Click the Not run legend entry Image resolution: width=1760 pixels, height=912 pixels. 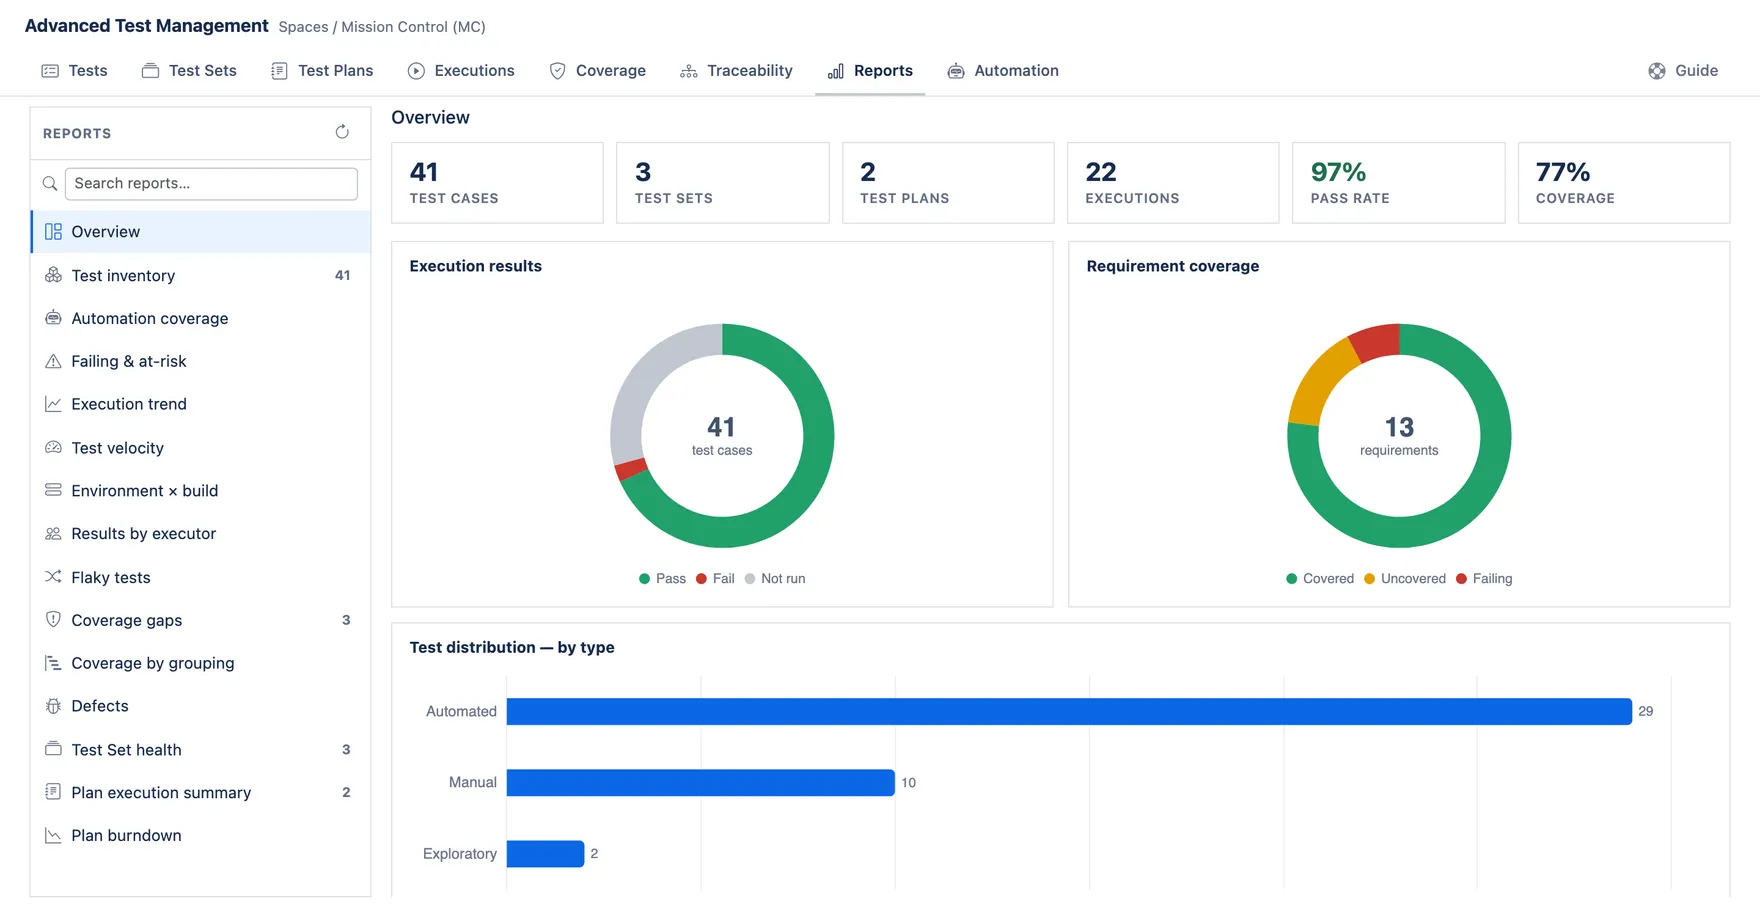(775, 579)
